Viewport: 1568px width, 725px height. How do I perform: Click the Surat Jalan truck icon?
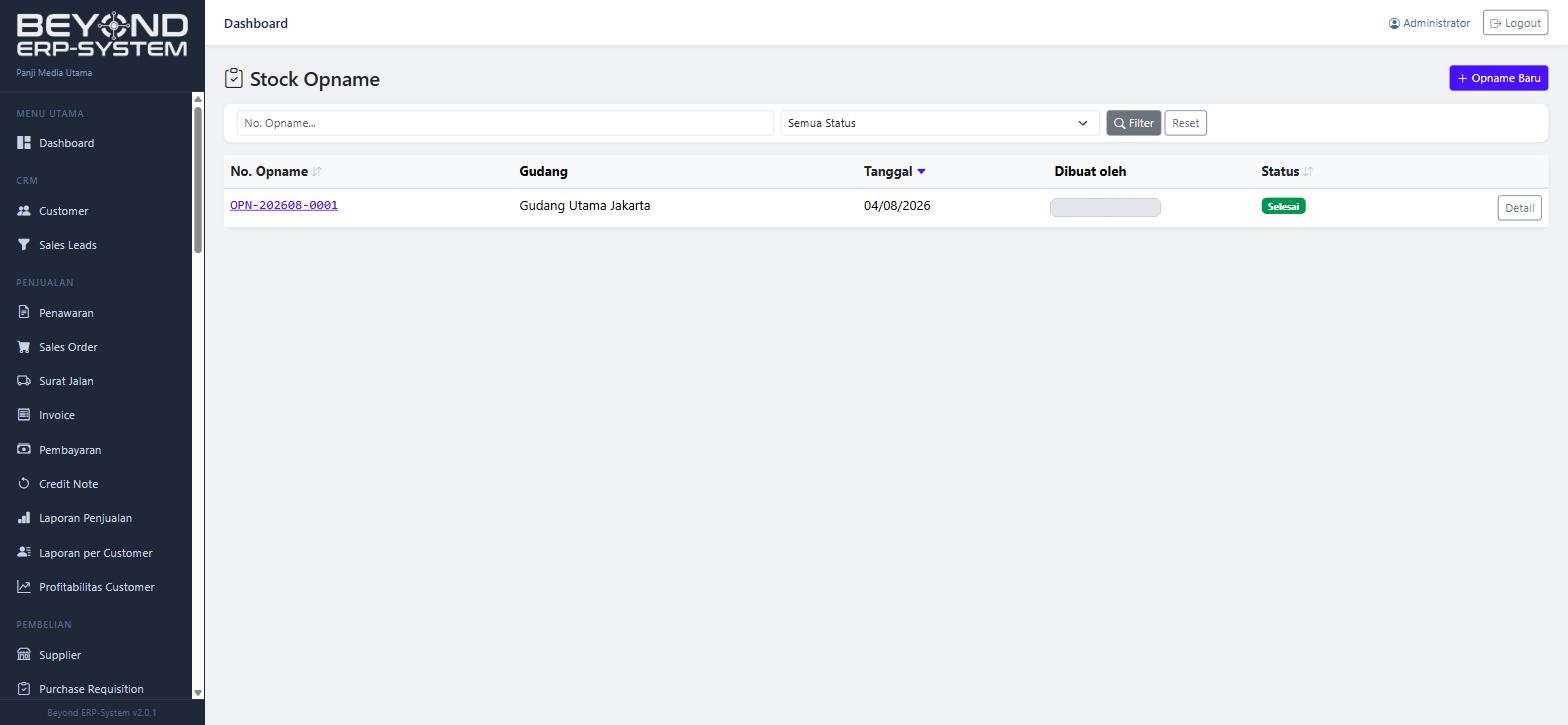24,381
